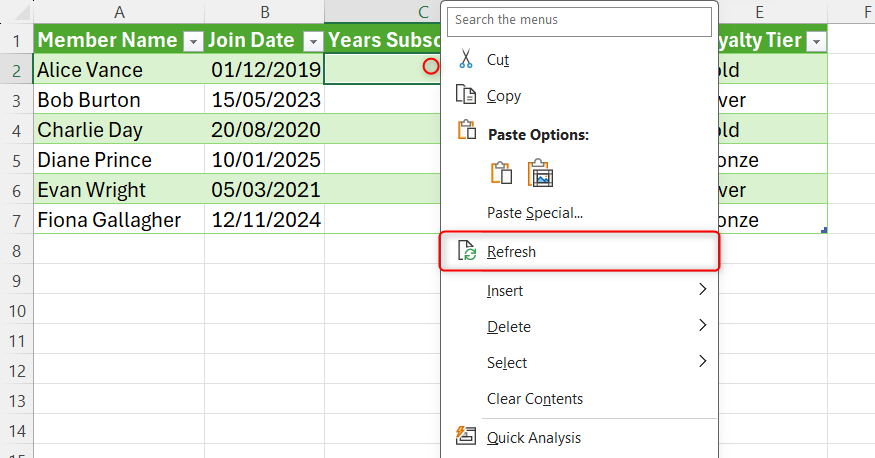
Task: Select the Charlie Day cell
Action: point(119,130)
